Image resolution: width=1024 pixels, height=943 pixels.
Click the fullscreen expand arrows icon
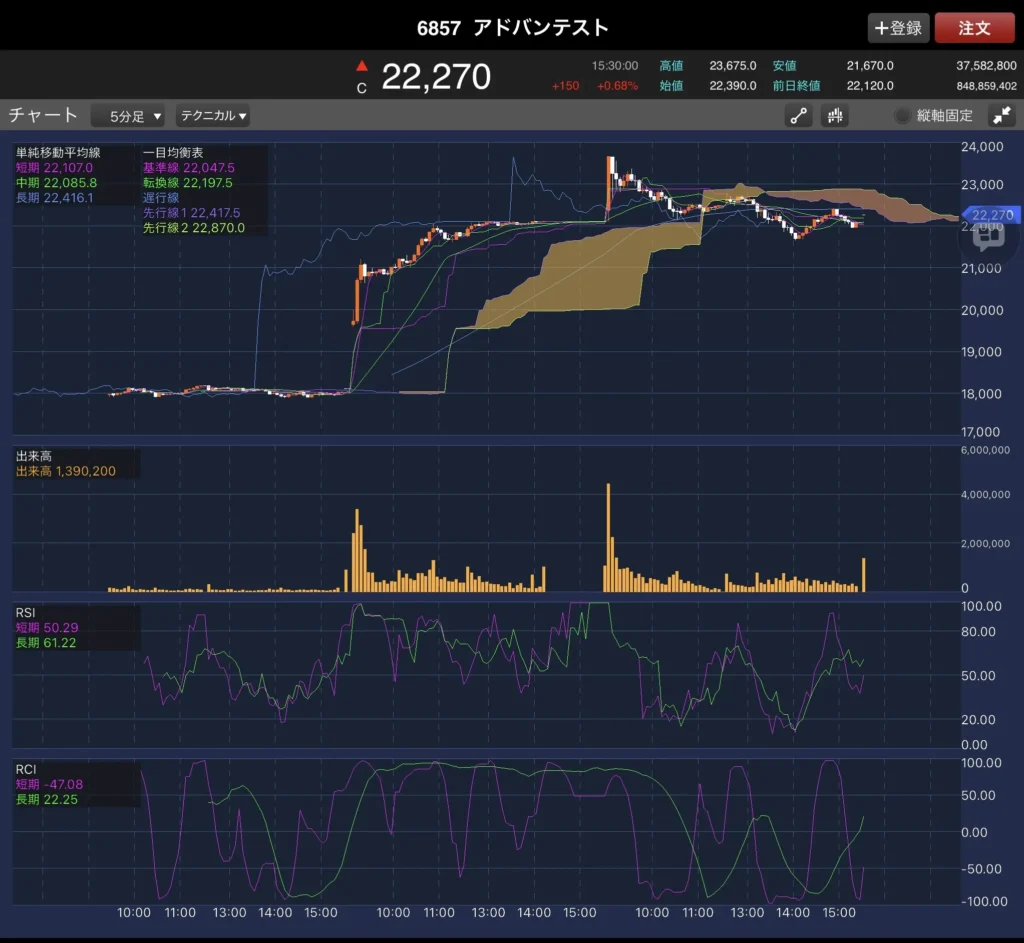point(1001,116)
